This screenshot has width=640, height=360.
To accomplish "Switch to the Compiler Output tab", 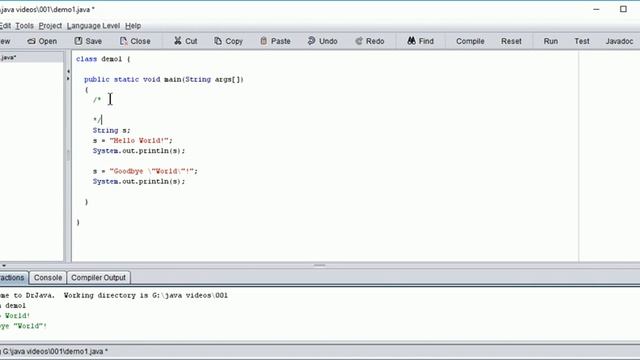I will point(98,278).
